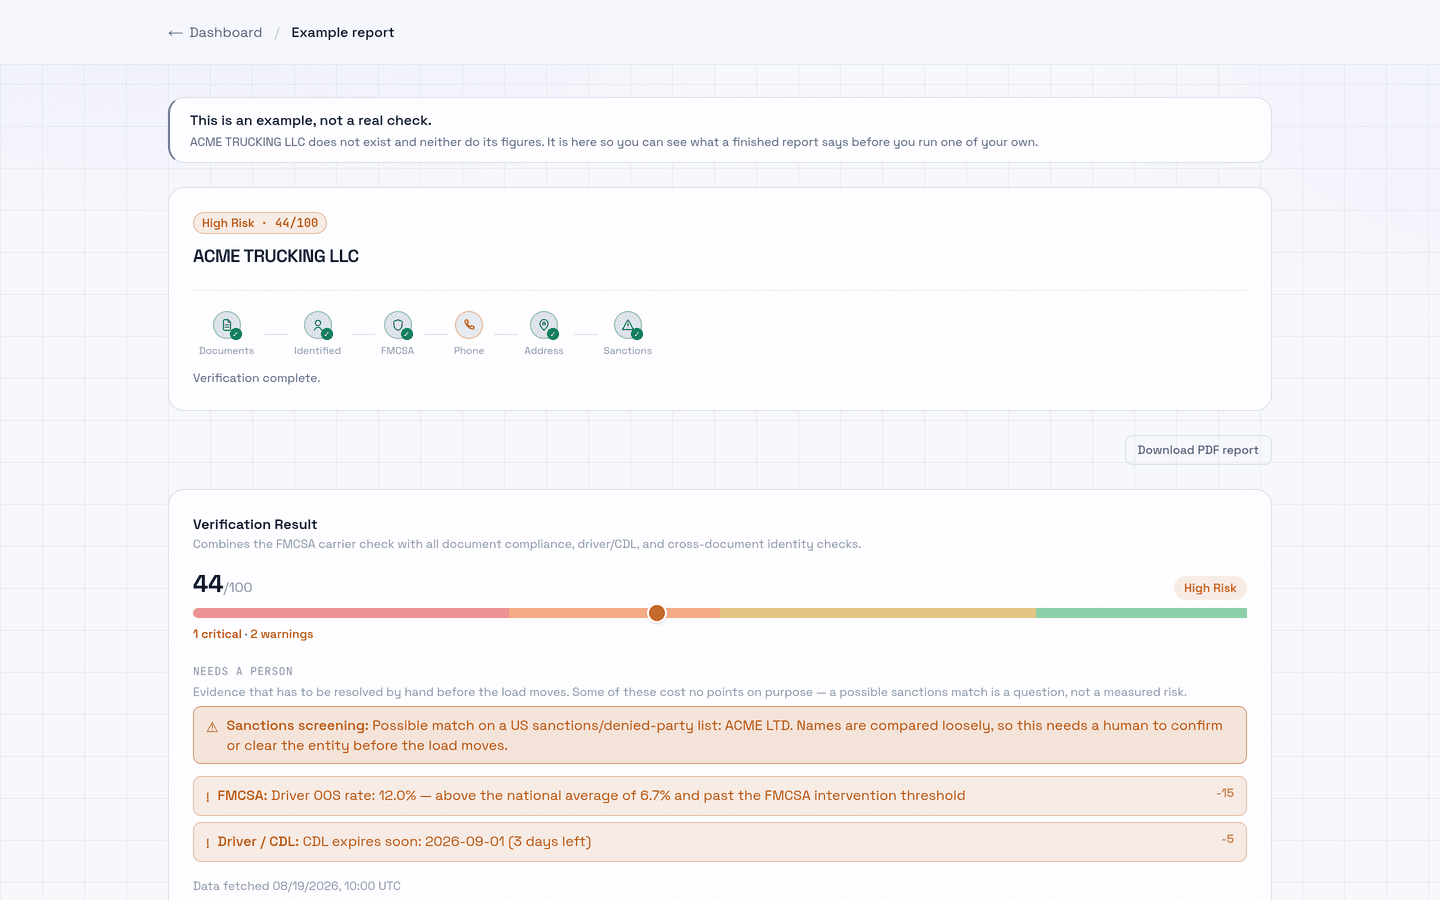Click the warning icon in the Sanctions screening alert

[212, 727]
